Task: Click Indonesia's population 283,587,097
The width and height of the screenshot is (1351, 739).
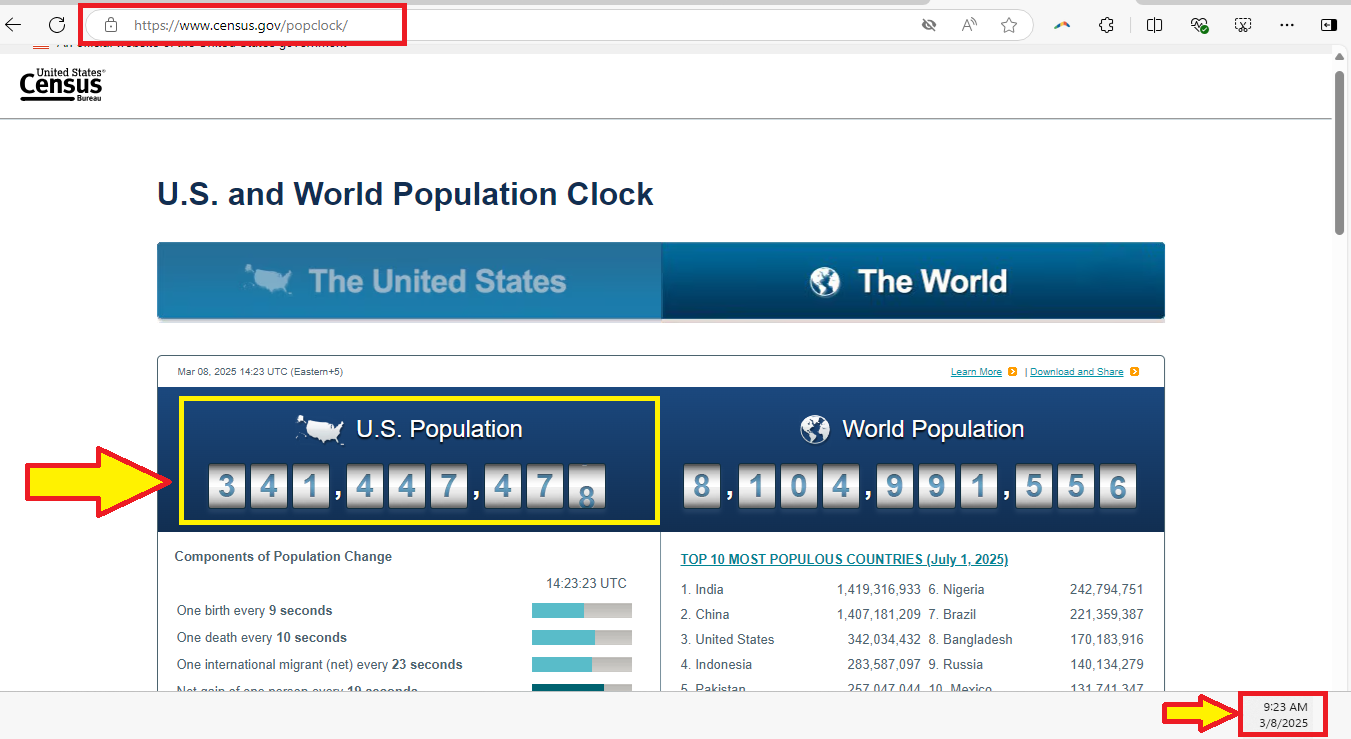Action: (x=884, y=665)
